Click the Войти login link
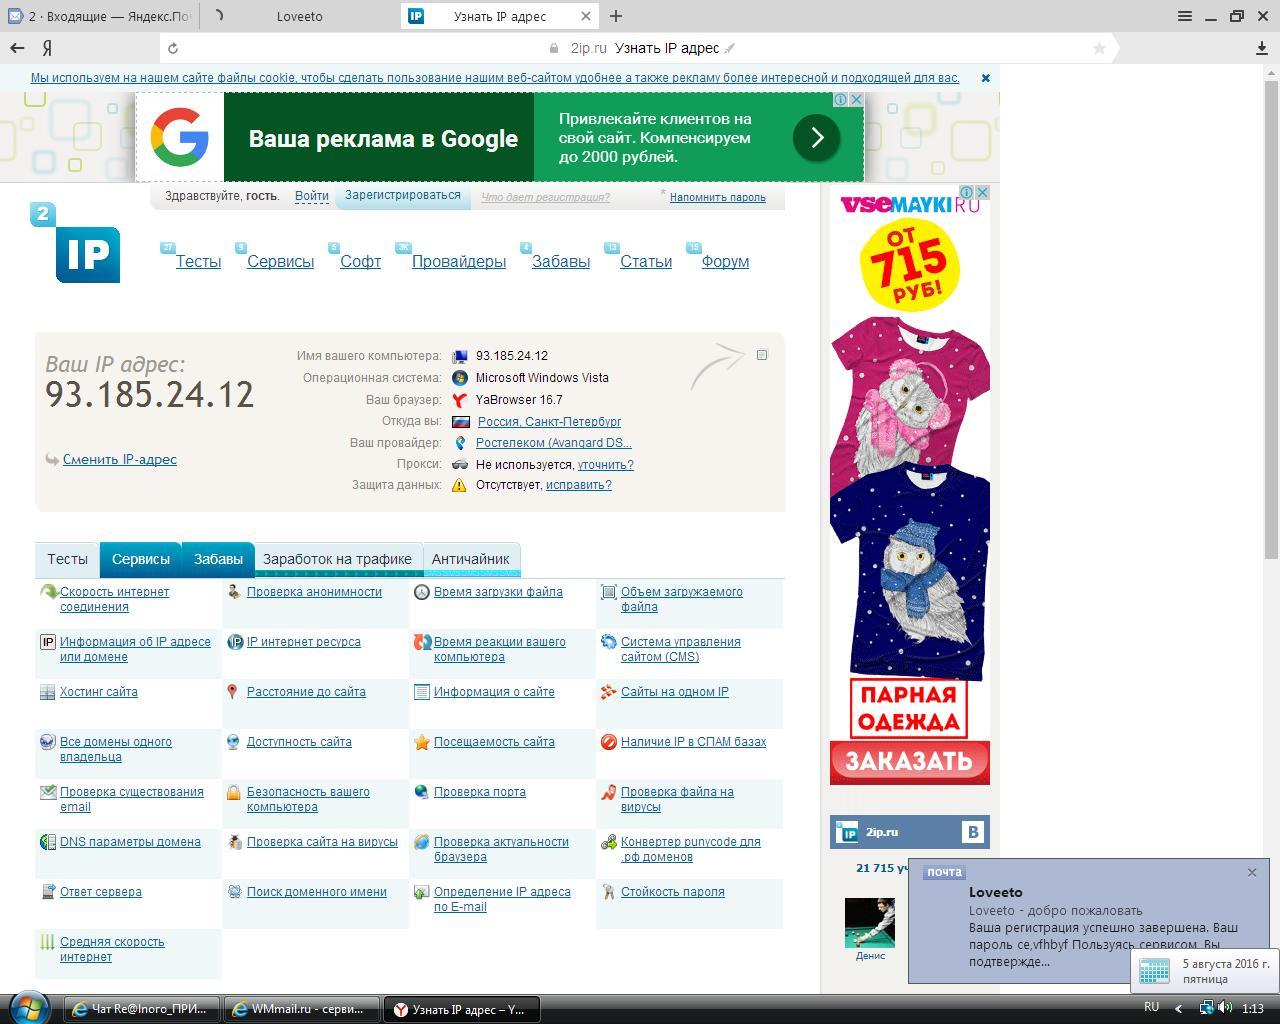Image resolution: width=1280 pixels, height=1024 pixels. tap(312, 196)
